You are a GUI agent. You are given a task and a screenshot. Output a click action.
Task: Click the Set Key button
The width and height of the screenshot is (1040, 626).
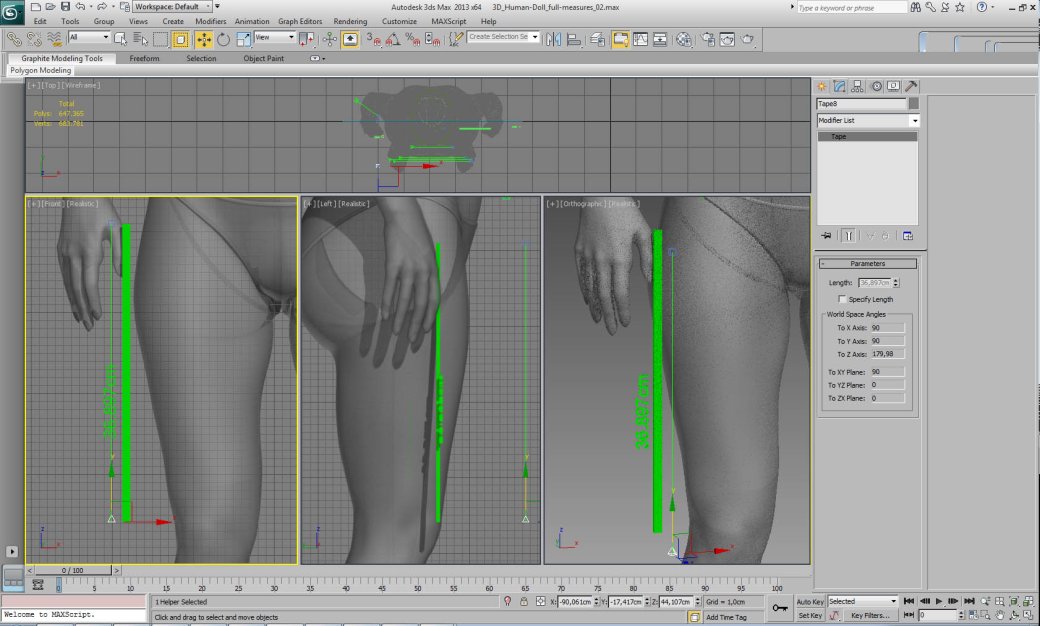click(x=809, y=615)
